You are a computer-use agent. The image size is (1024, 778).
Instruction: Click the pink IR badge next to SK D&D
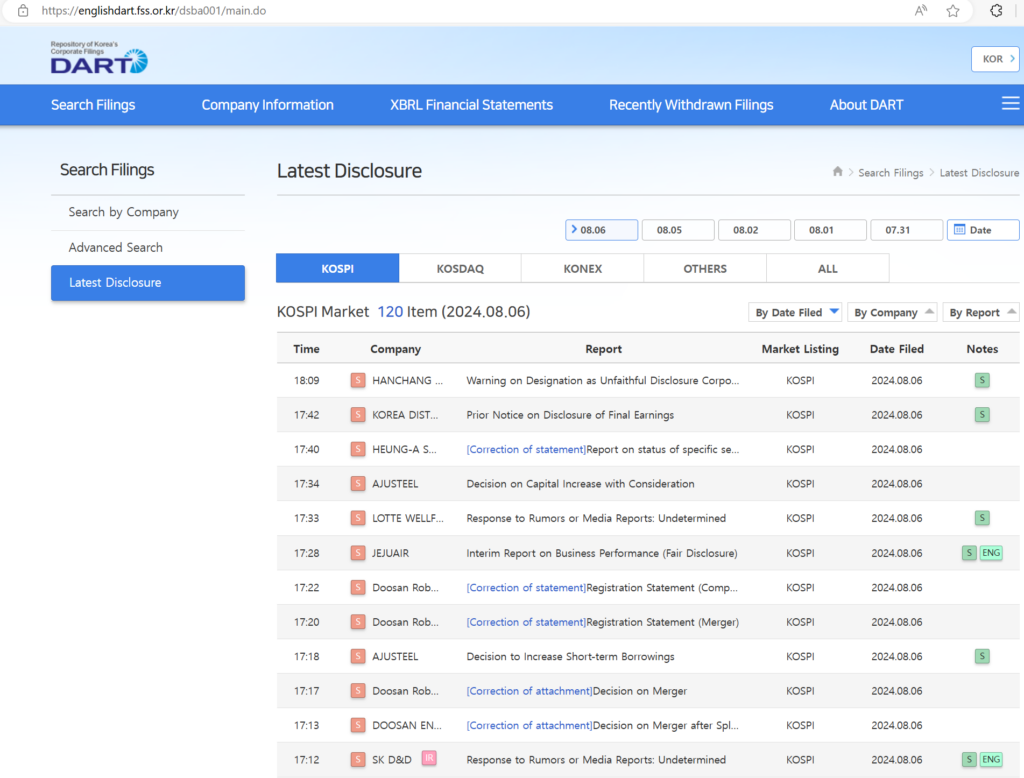click(429, 758)
